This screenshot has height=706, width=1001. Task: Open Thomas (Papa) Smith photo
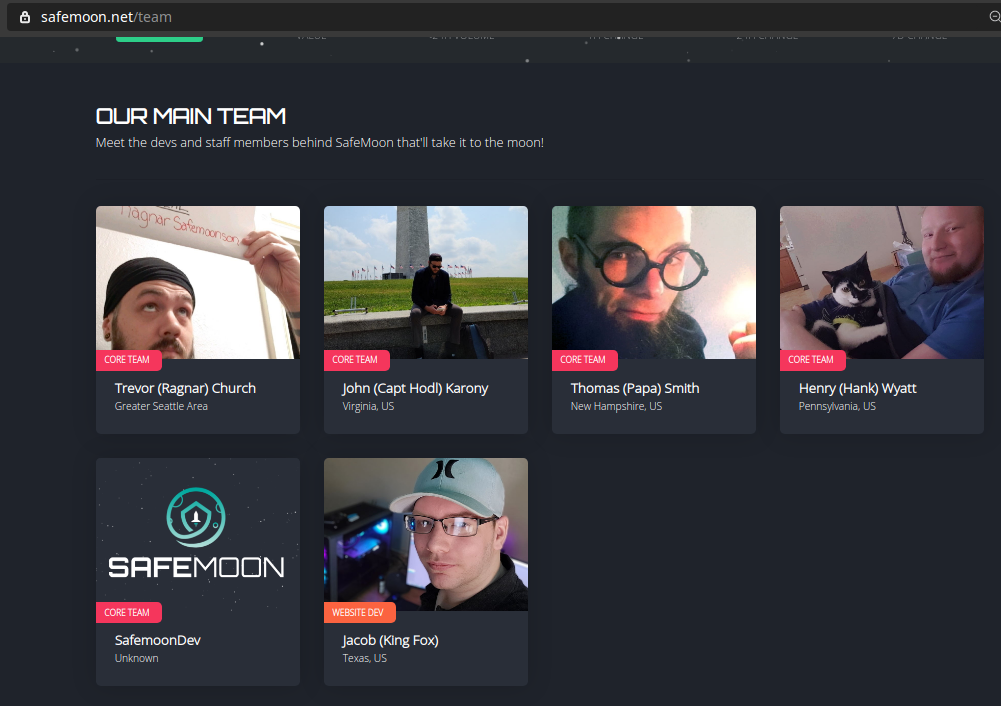(654, 282)
